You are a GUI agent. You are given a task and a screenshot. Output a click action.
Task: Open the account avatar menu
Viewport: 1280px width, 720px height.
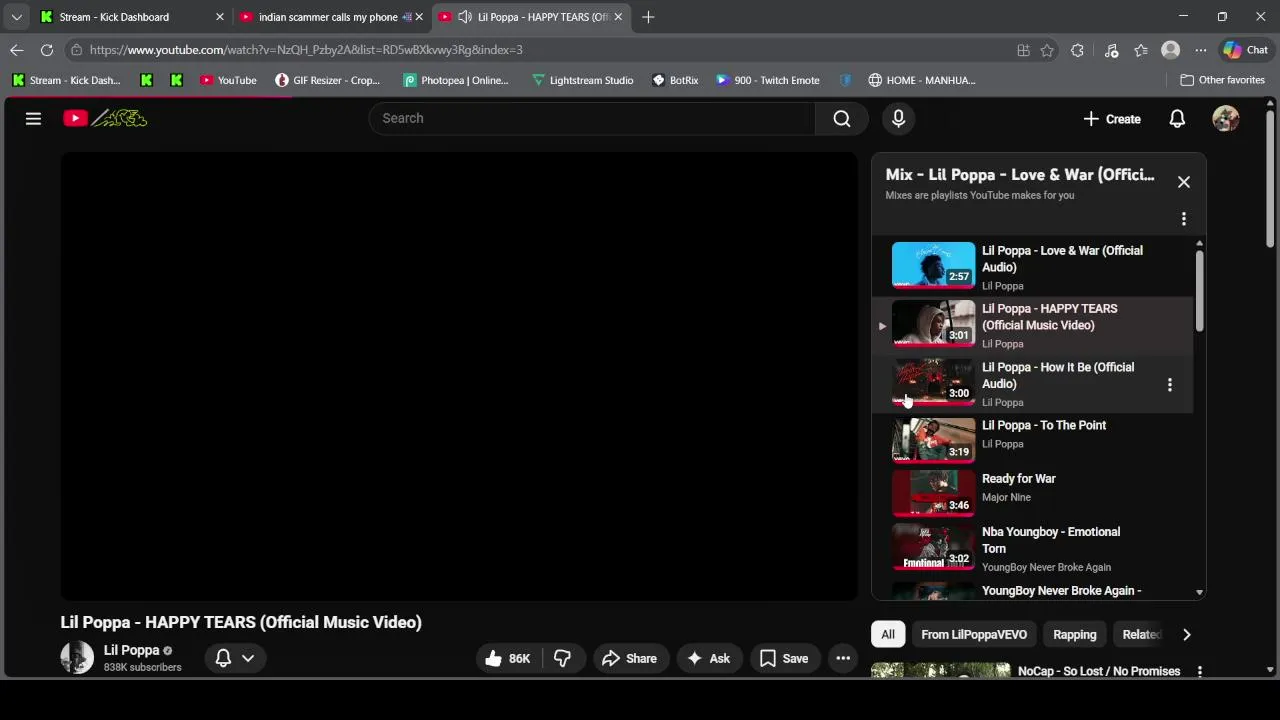click(1225, 118)
